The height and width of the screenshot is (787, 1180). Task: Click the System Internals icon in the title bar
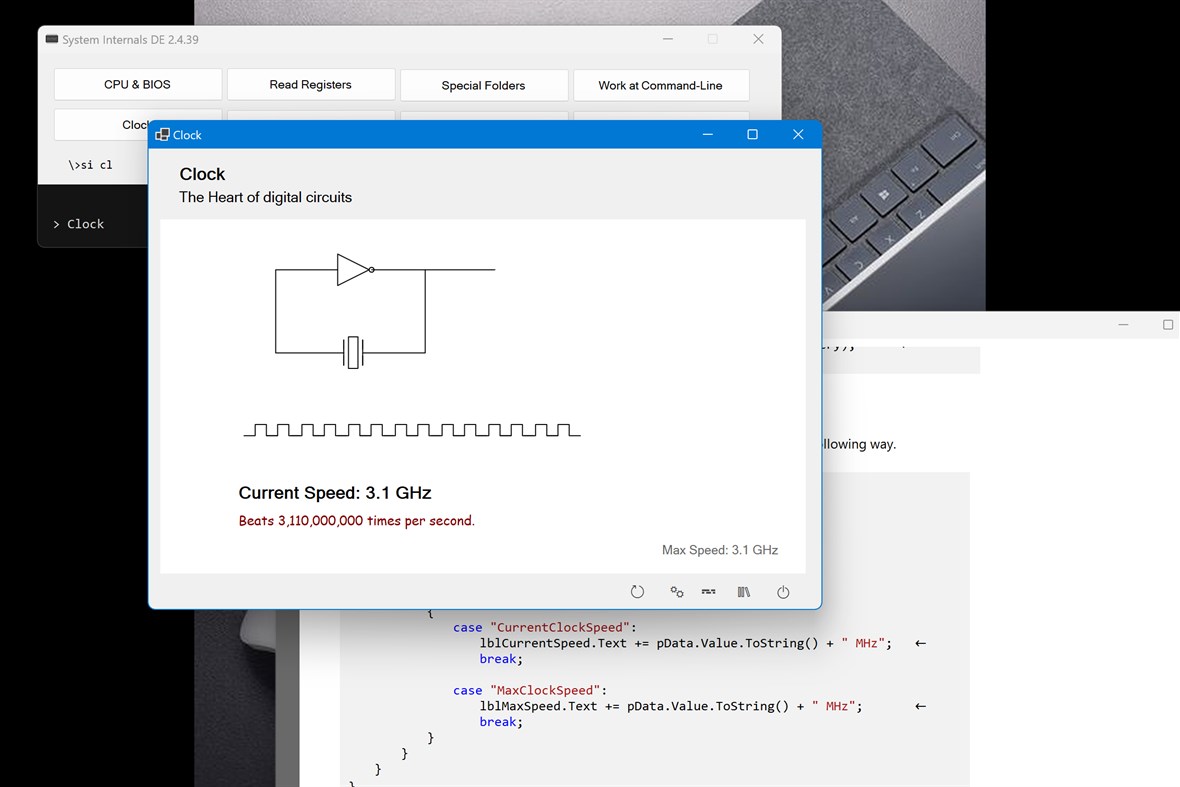pyautogui.click(x=50, y=39)
